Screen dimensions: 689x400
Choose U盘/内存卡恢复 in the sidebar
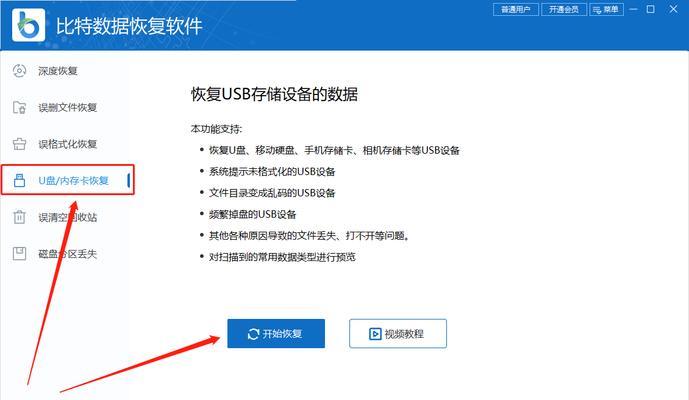(x=68, y=180)
